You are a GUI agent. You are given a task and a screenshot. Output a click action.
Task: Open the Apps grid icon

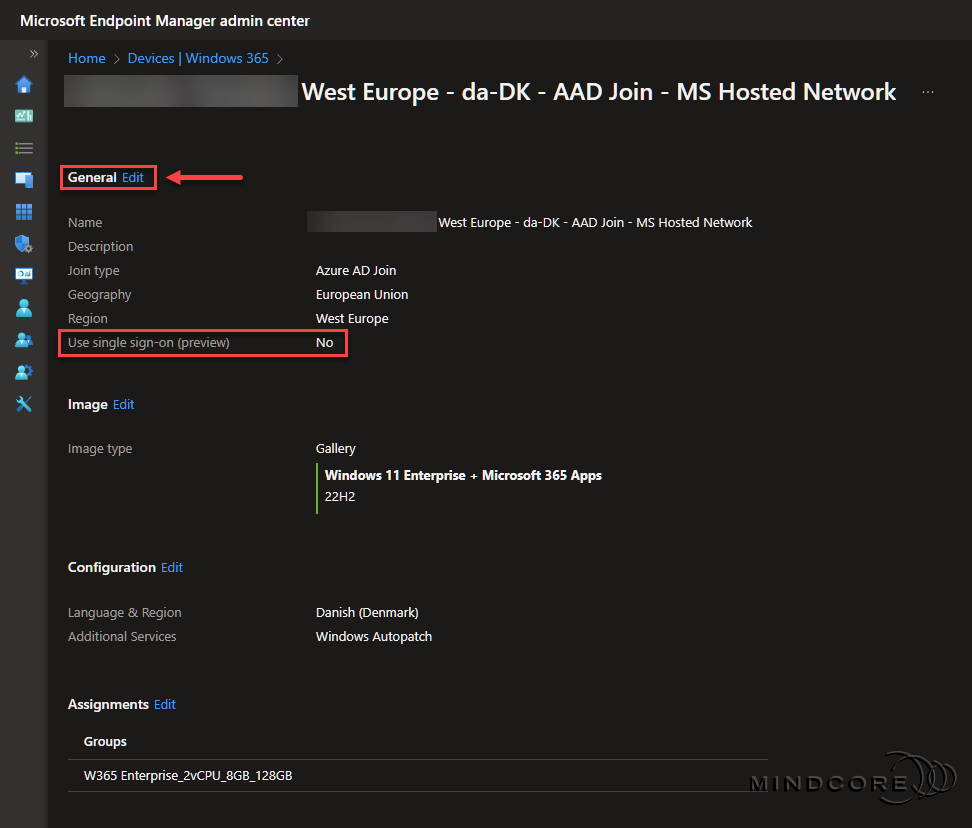[24, 212]
